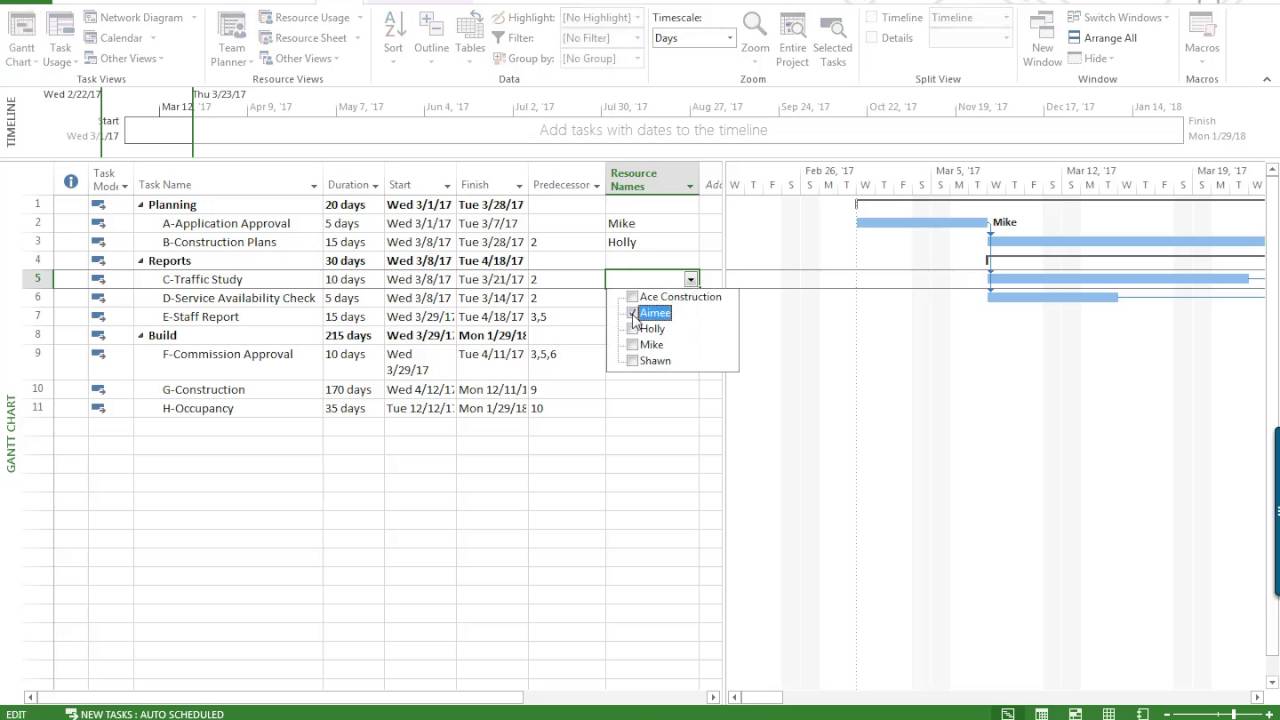
Task: Enable the Timeline checkbox in Split View
Action: coord(872,17)
